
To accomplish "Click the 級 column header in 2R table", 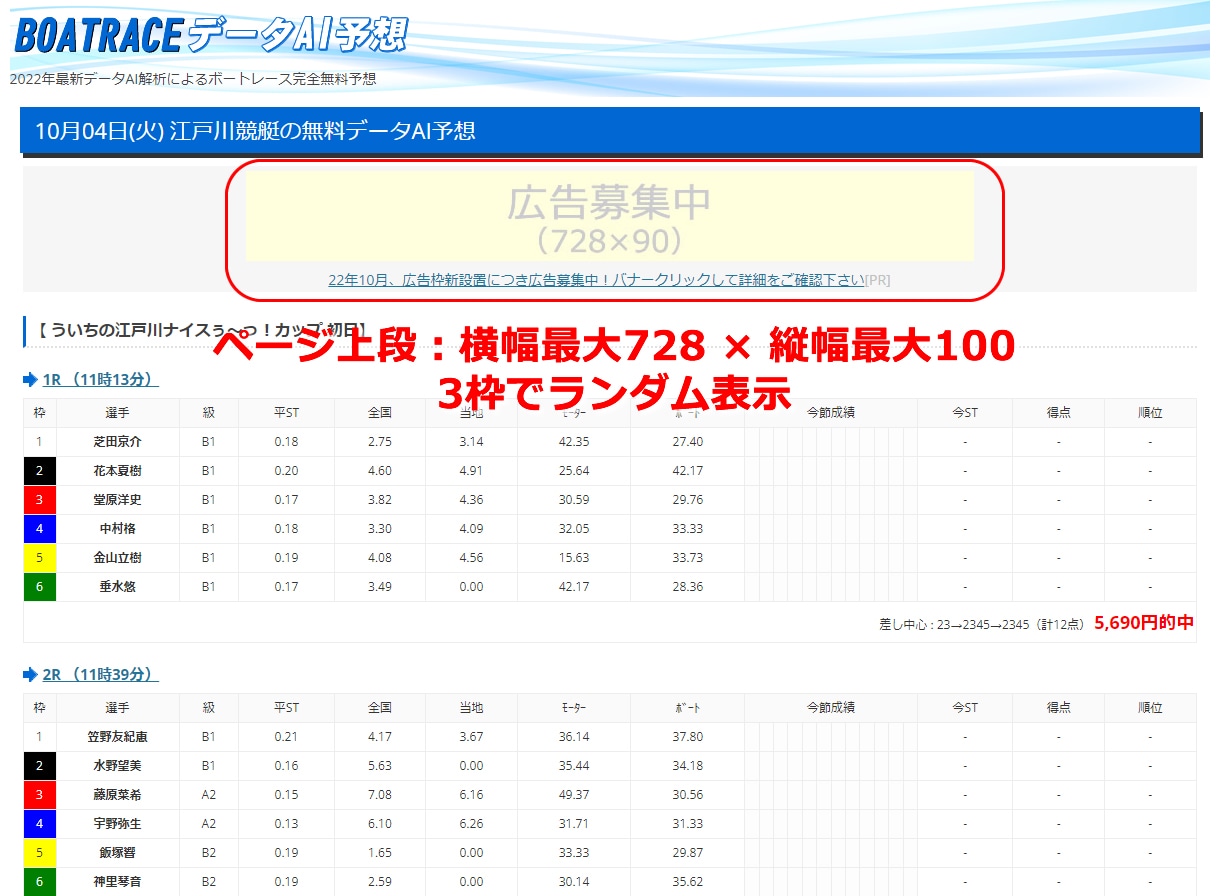I will pos(209,708).
